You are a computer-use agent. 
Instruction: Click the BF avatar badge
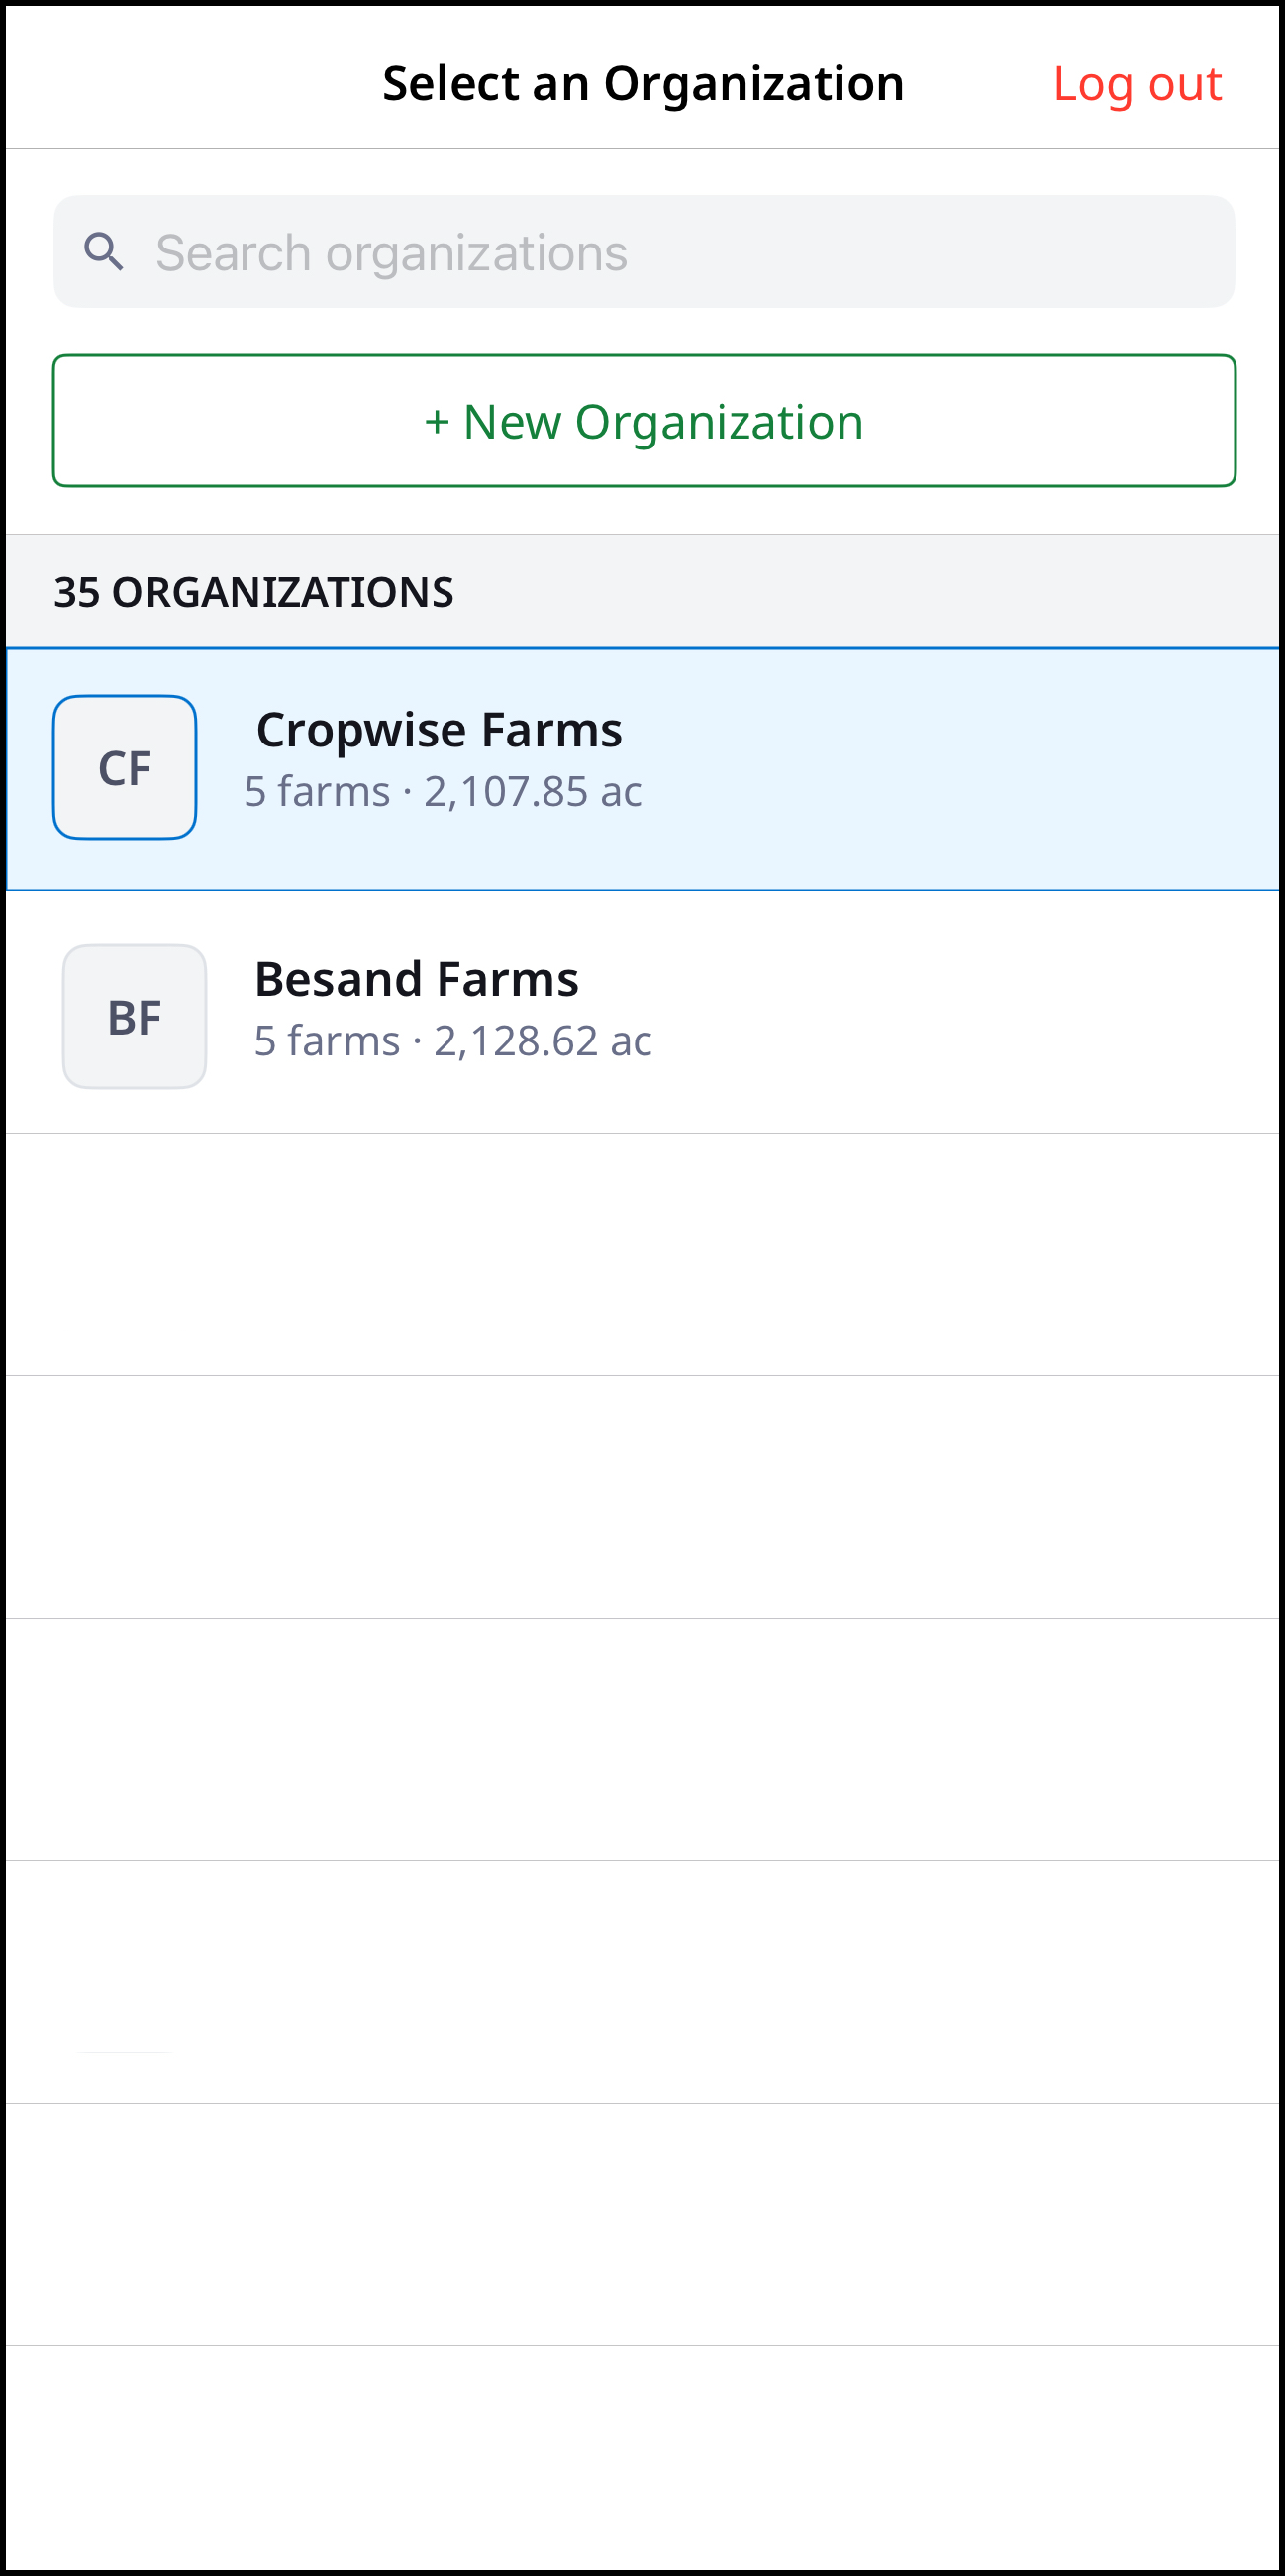click(x=135, y=1016)
